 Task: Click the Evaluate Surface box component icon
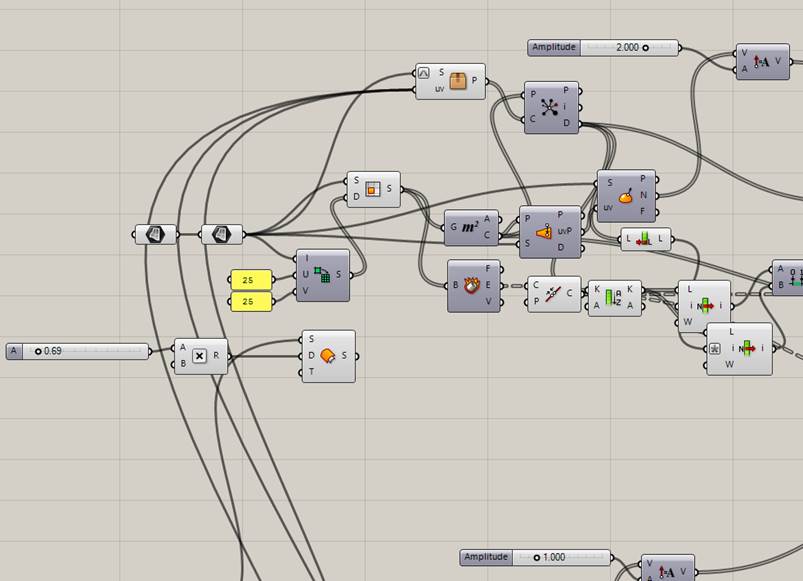coord(459,81)
